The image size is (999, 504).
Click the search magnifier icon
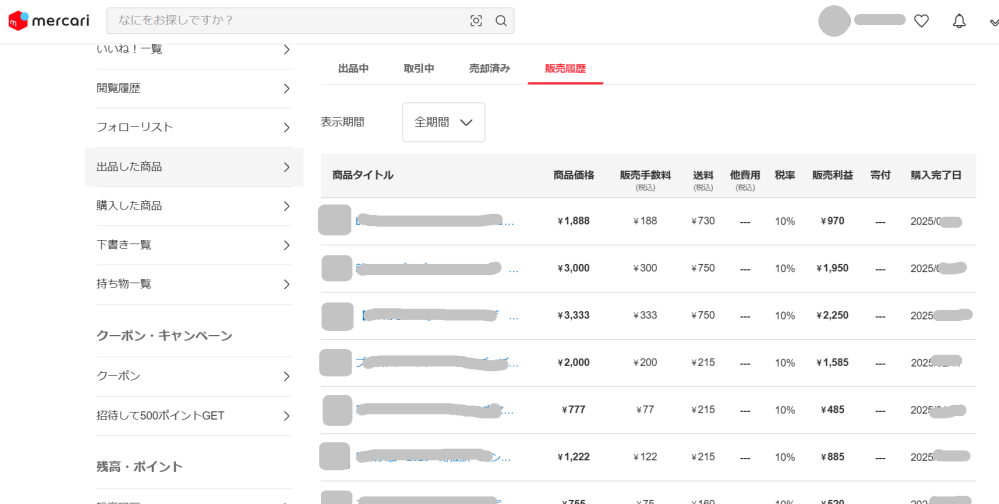click(x=501, y=21)
